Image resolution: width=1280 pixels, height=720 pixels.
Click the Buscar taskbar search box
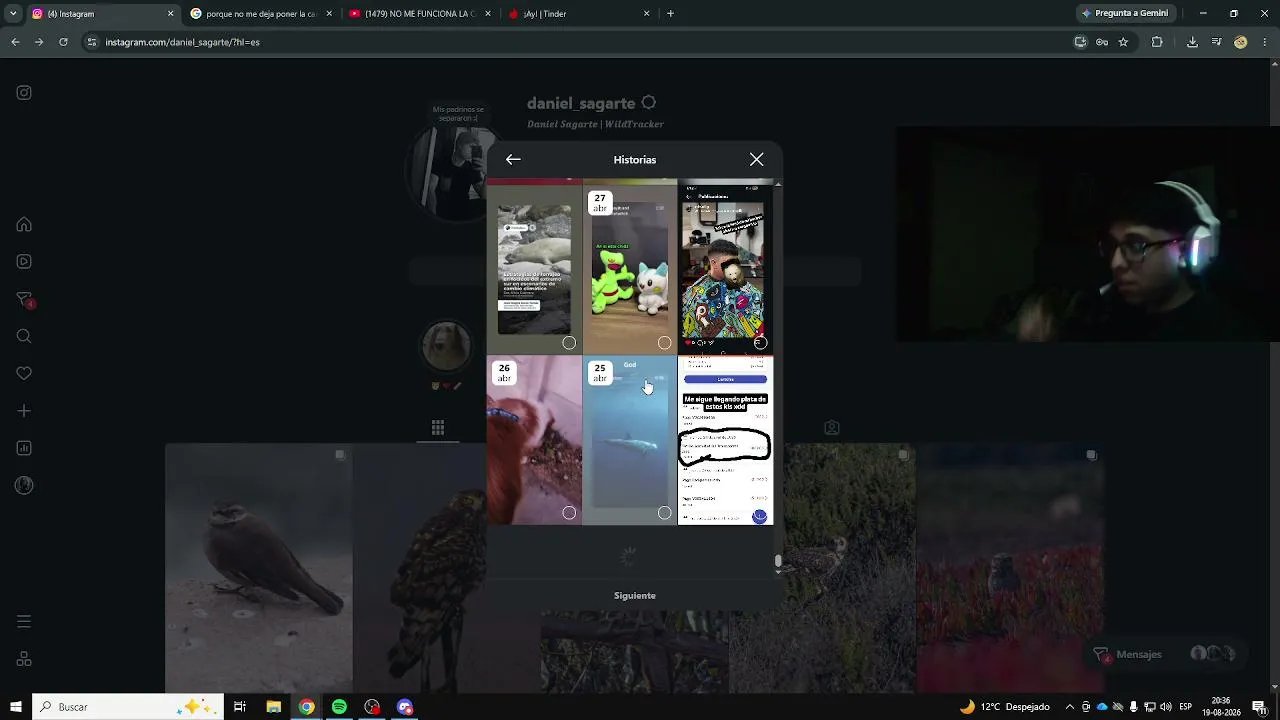pyautogui.click(x=130, y=707)
